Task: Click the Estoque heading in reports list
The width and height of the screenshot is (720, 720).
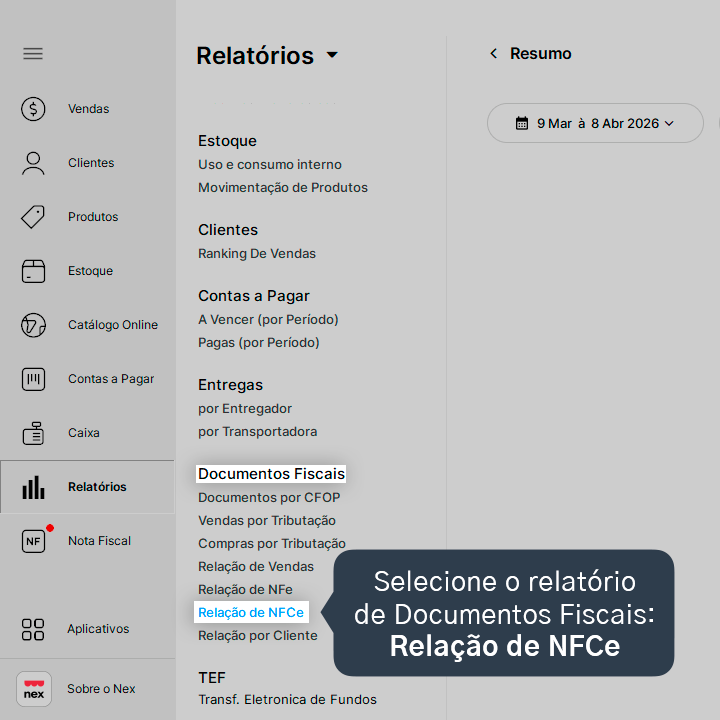Action: tap(227, 141)
